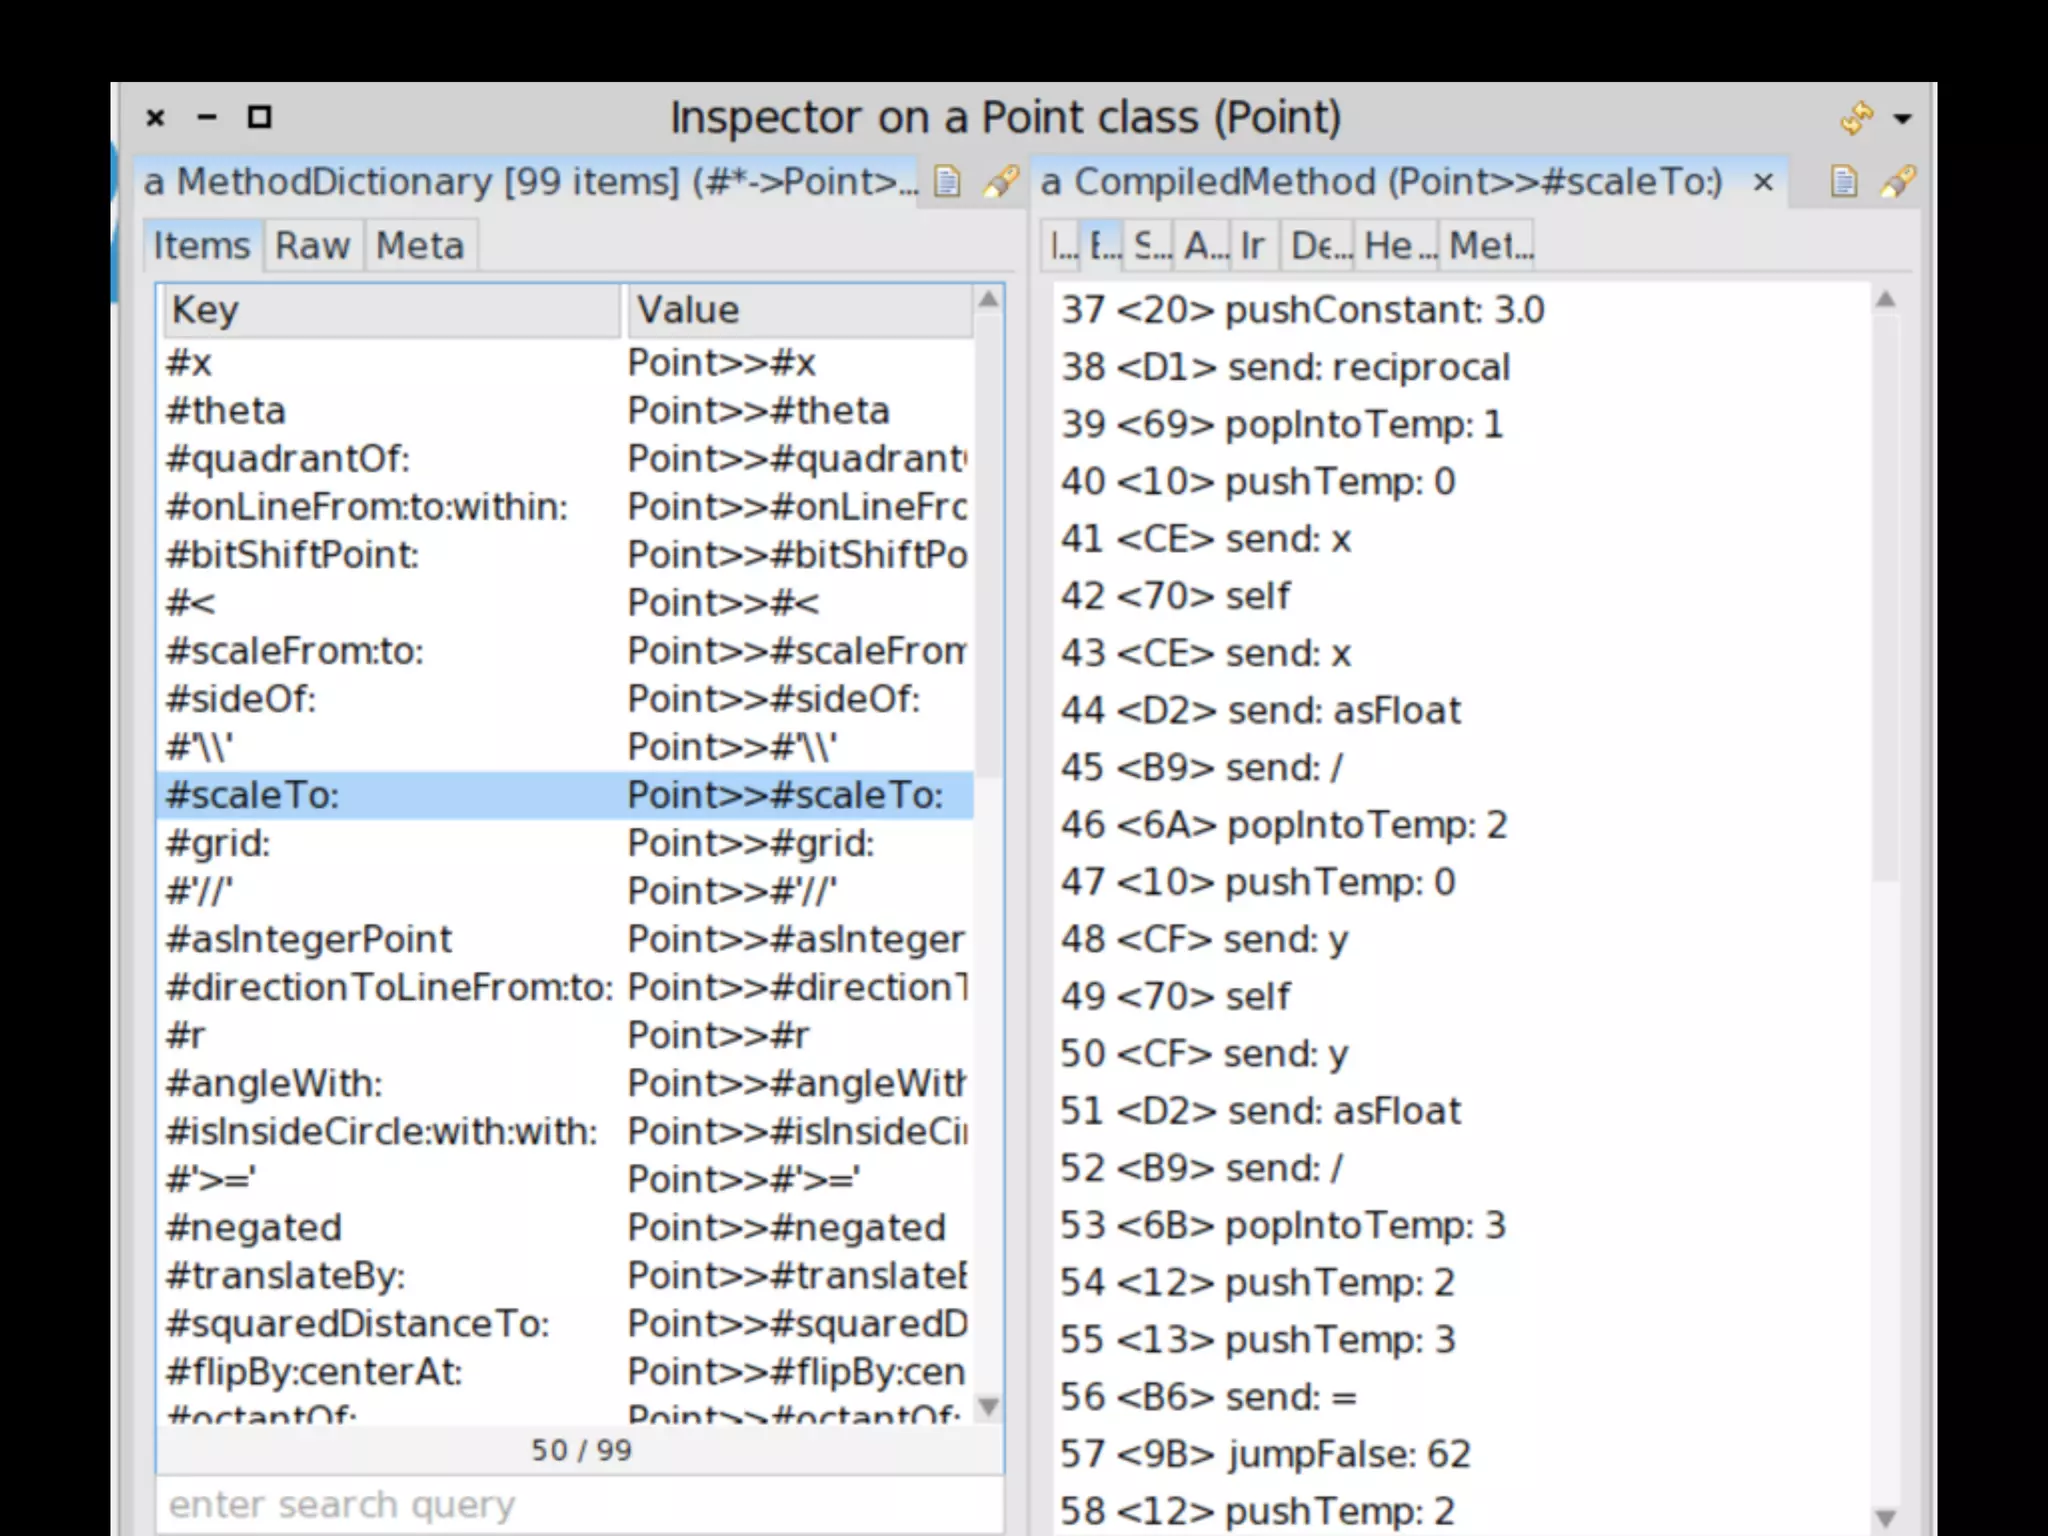Select the #squaredDistanceTo: key row

click(565, 1323)
